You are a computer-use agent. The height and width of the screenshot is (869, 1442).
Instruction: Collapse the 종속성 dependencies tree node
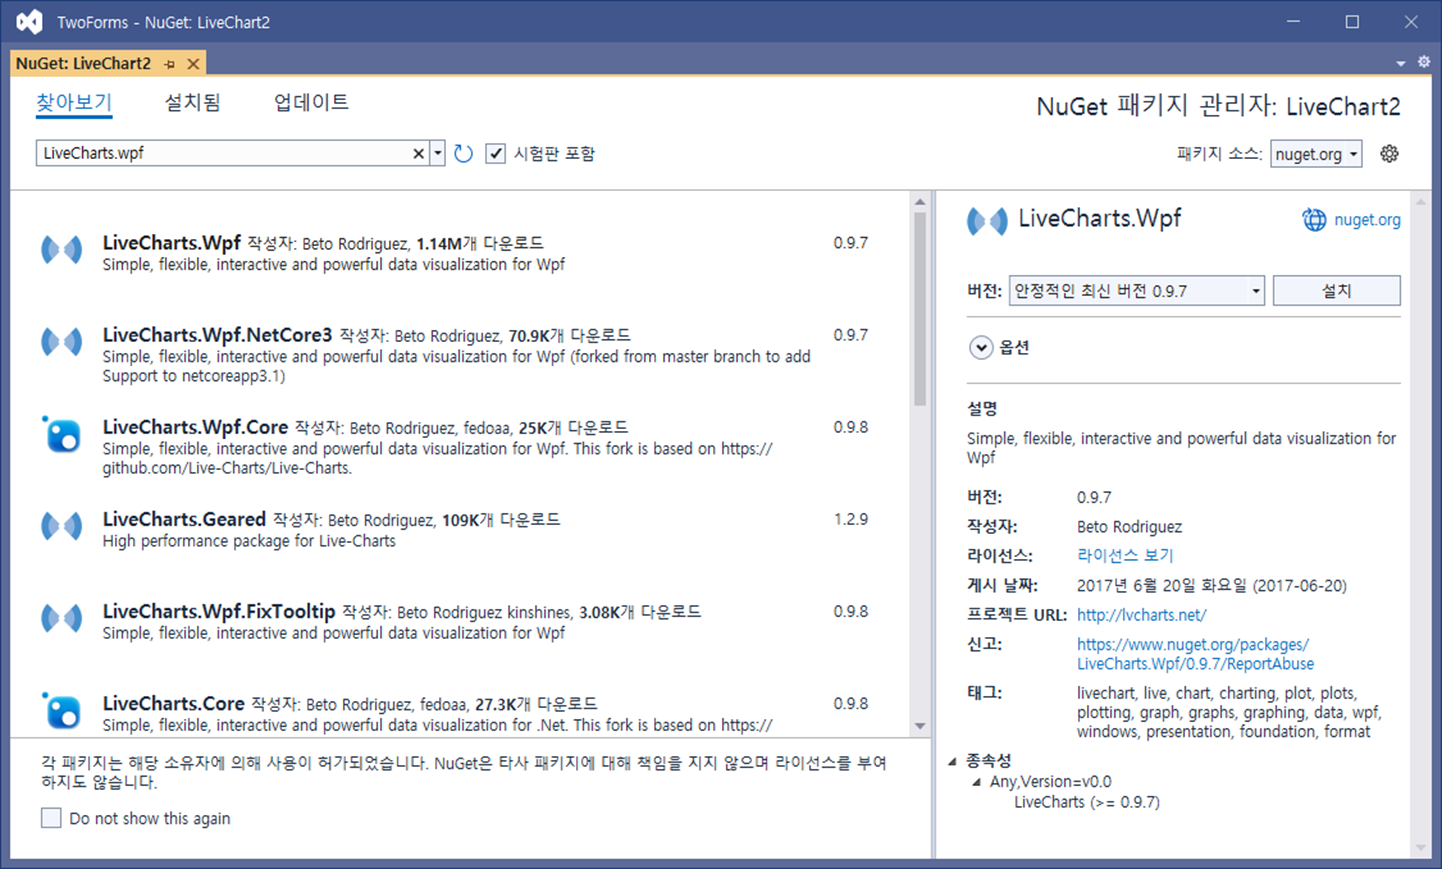[952, 761]
